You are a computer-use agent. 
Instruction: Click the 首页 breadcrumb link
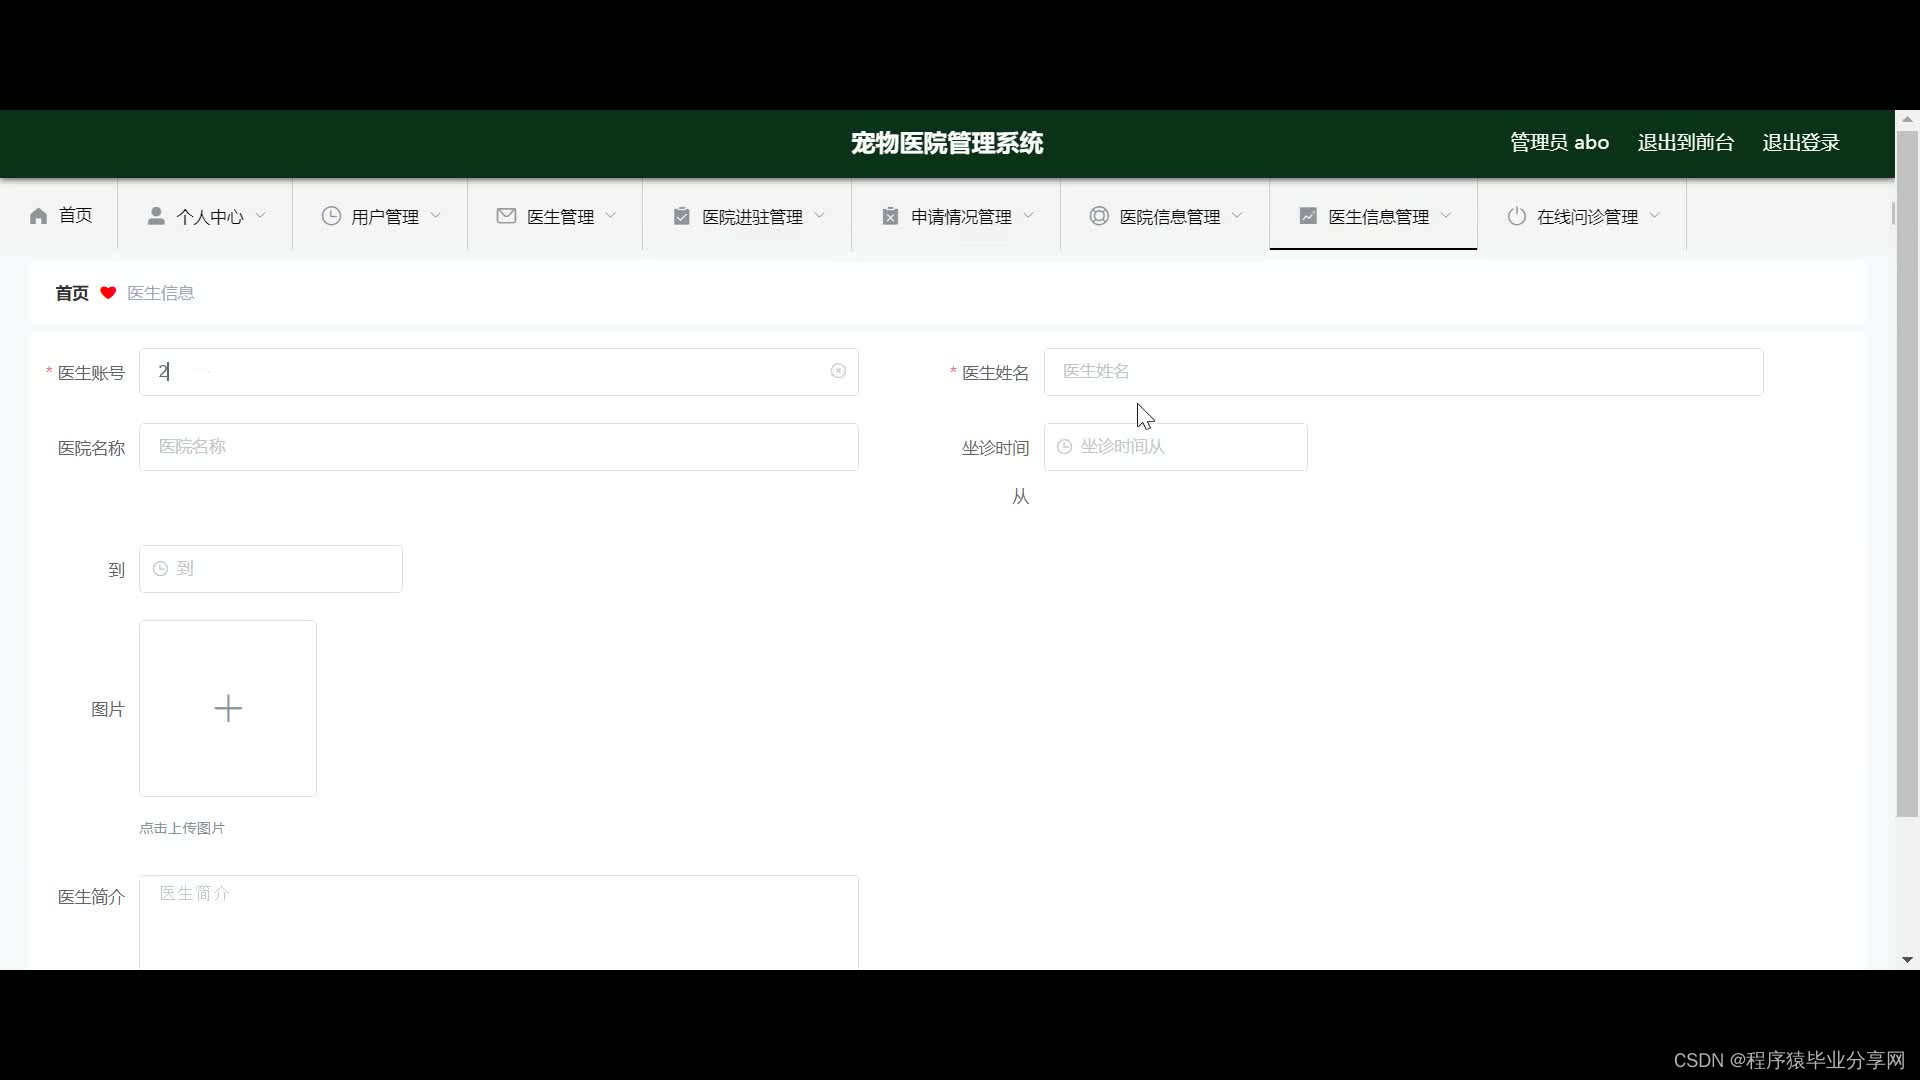point(72,293)
